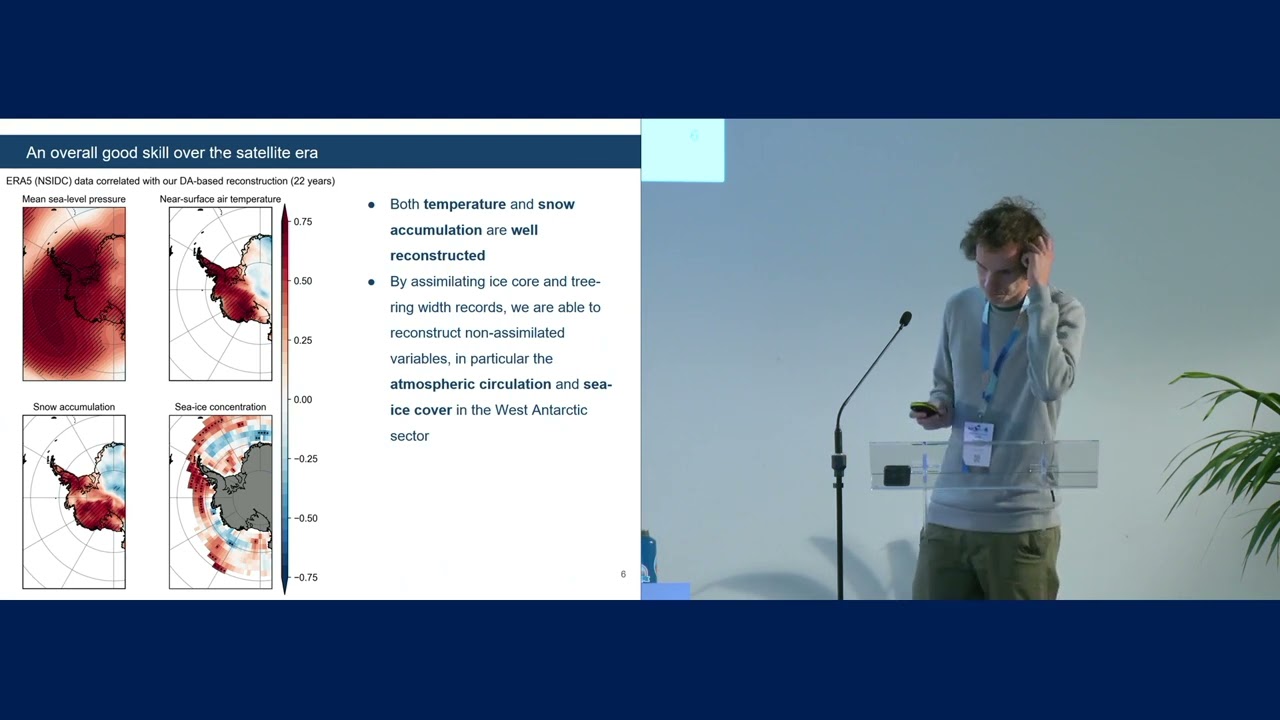Click the 'Mean sea-level pressure' label
Image resolution: width=1280 pixels, height=720 pixels.
point(74,199)
